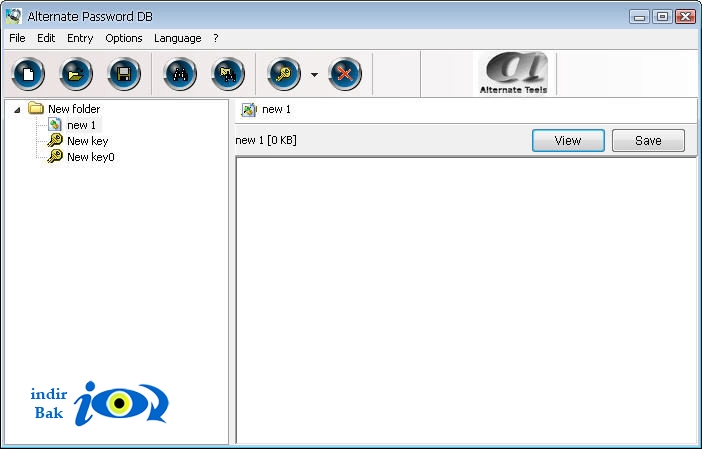Click inside the empty content area

(x=467, y=300)
